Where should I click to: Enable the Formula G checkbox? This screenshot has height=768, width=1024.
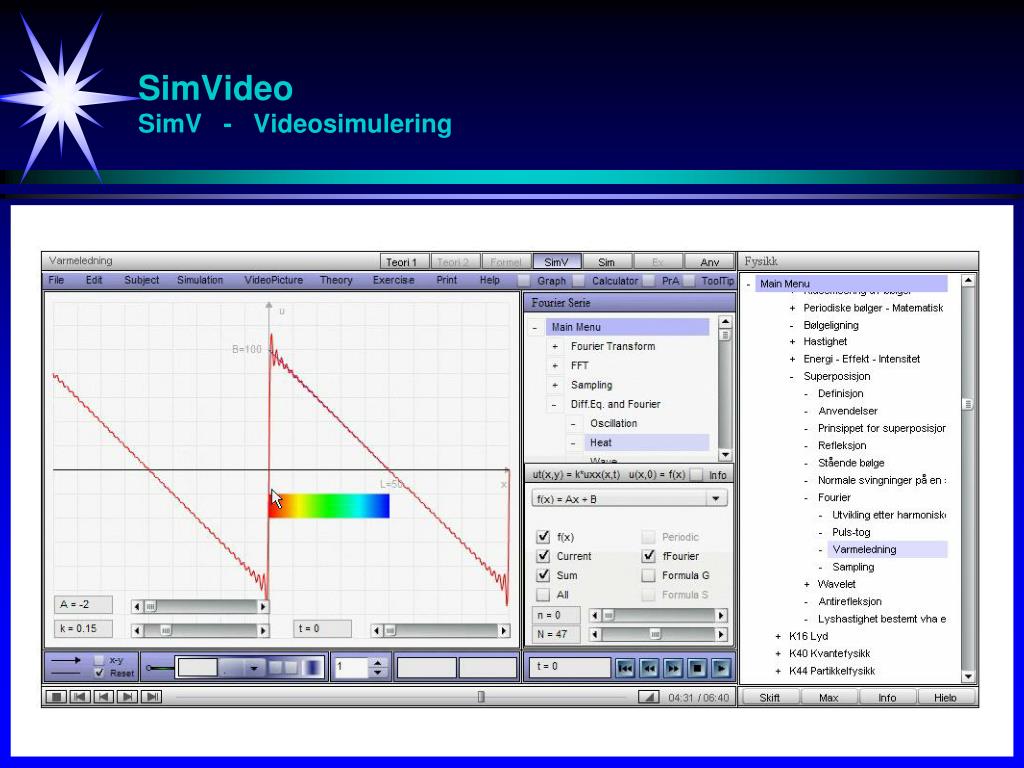(648, 575)
